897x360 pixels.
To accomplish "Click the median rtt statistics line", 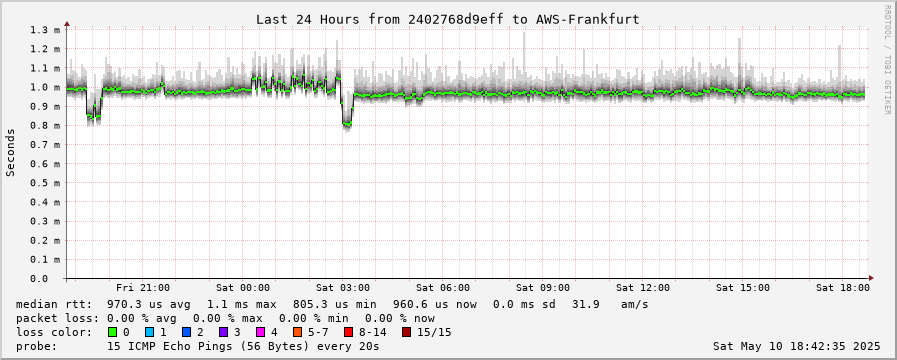I will pos(332,304).
